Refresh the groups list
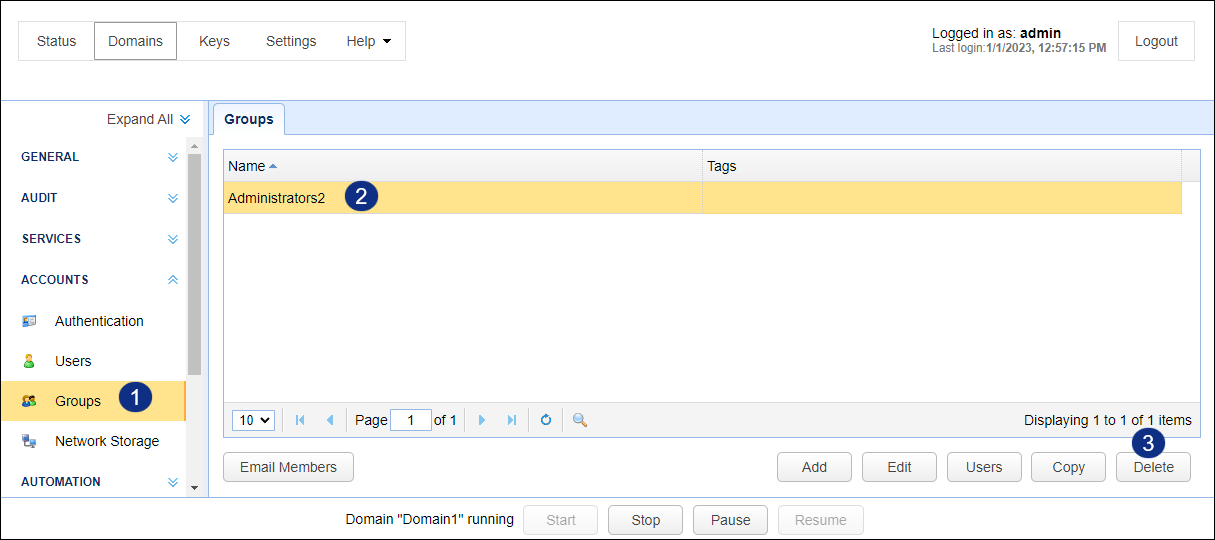This screenshot has height=540, width=1215. (546, 420)
